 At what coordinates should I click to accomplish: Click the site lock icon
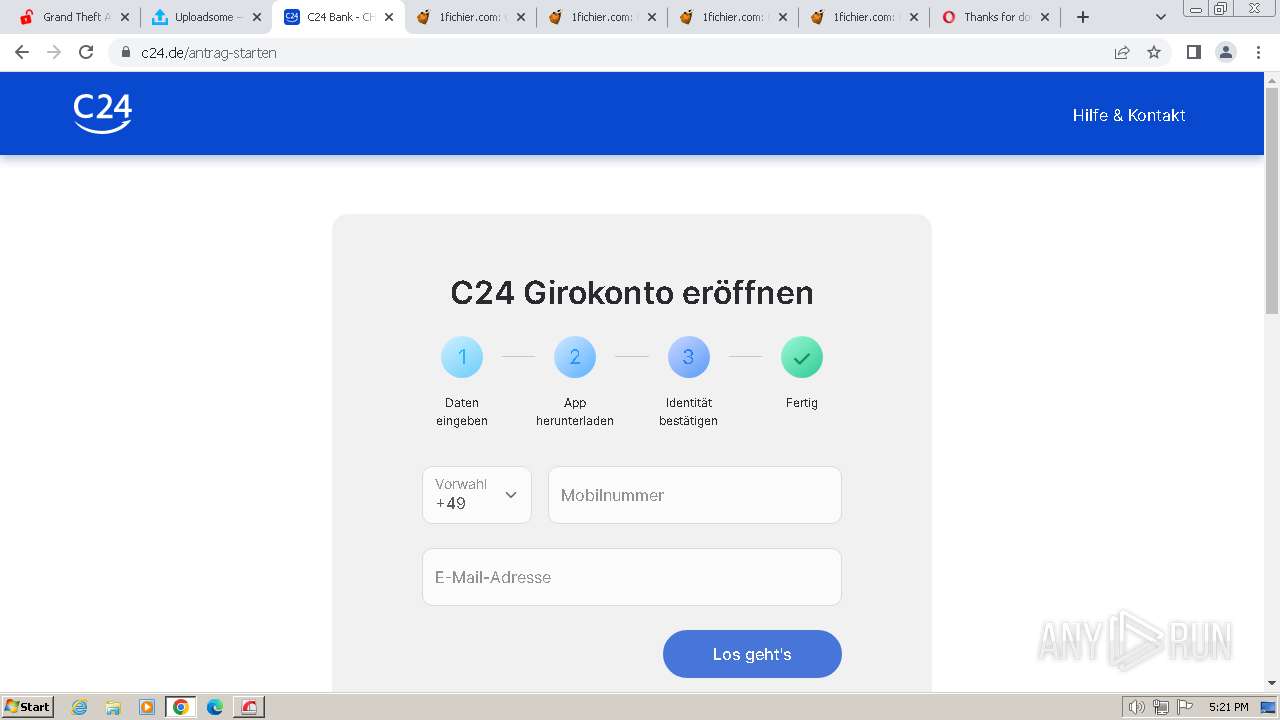tap(126, 52)
